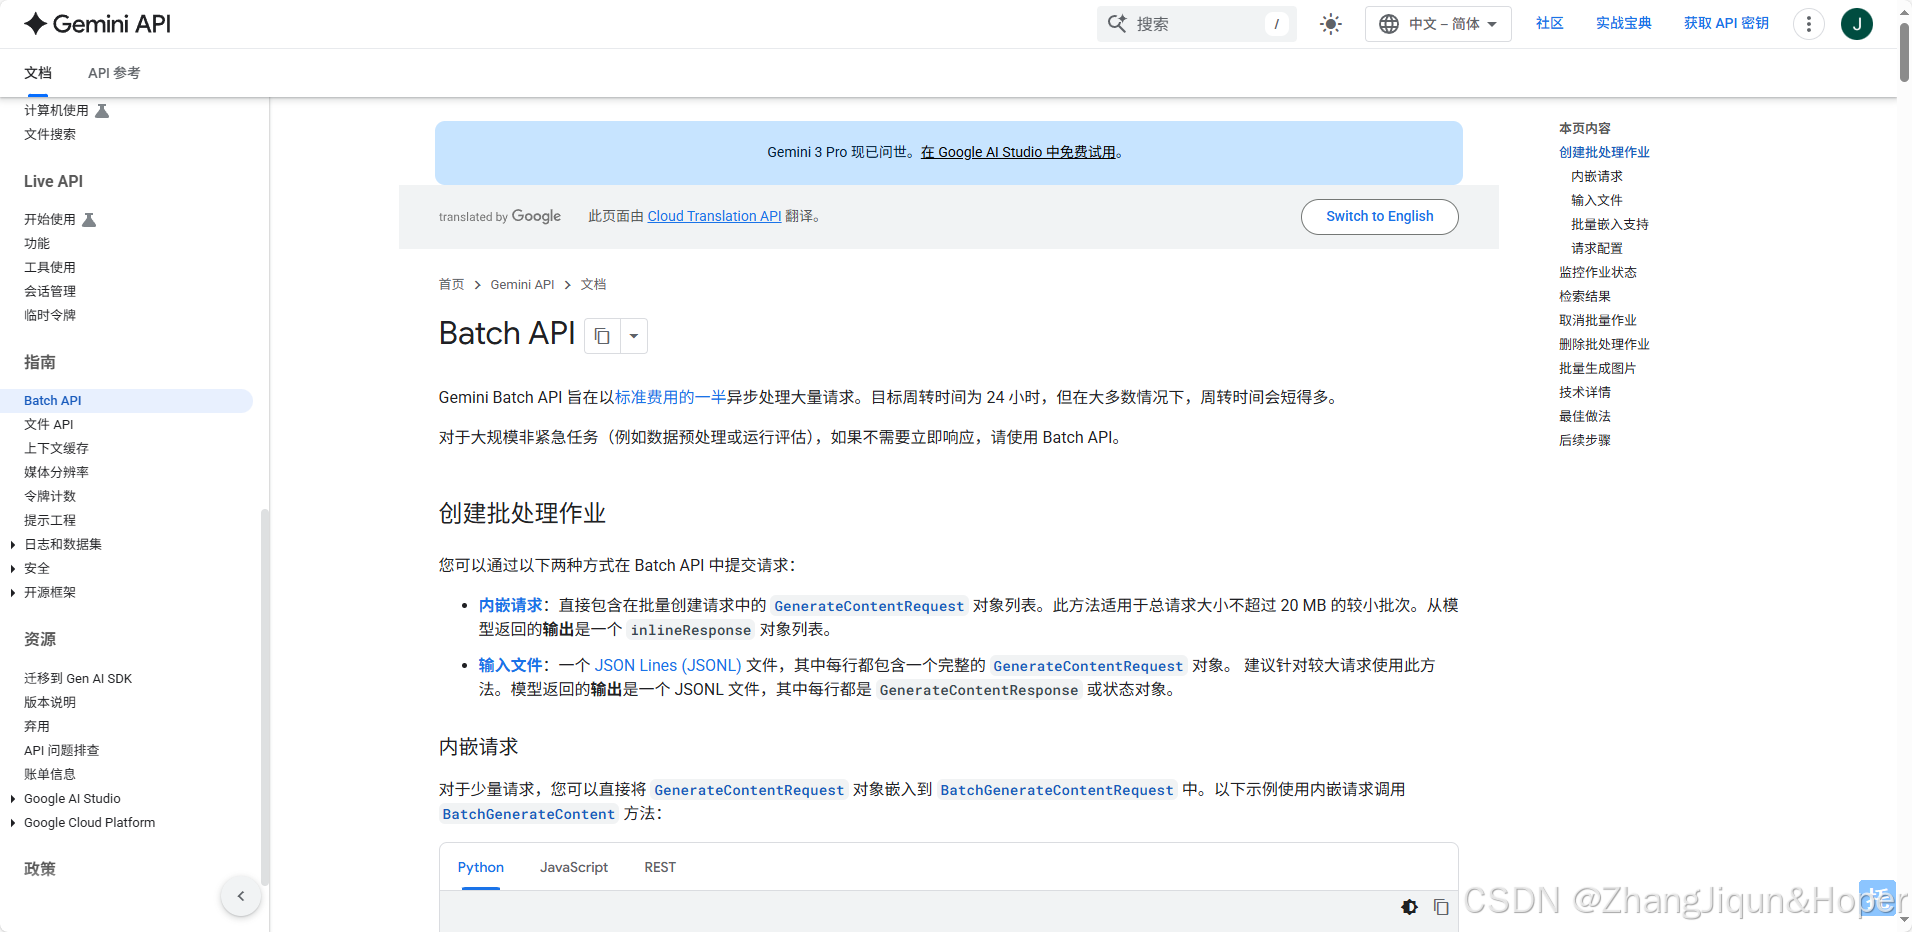This screenshot has height=932, width=1912.
Task: Copy the Python code snippet
Action: point(1441,906)
